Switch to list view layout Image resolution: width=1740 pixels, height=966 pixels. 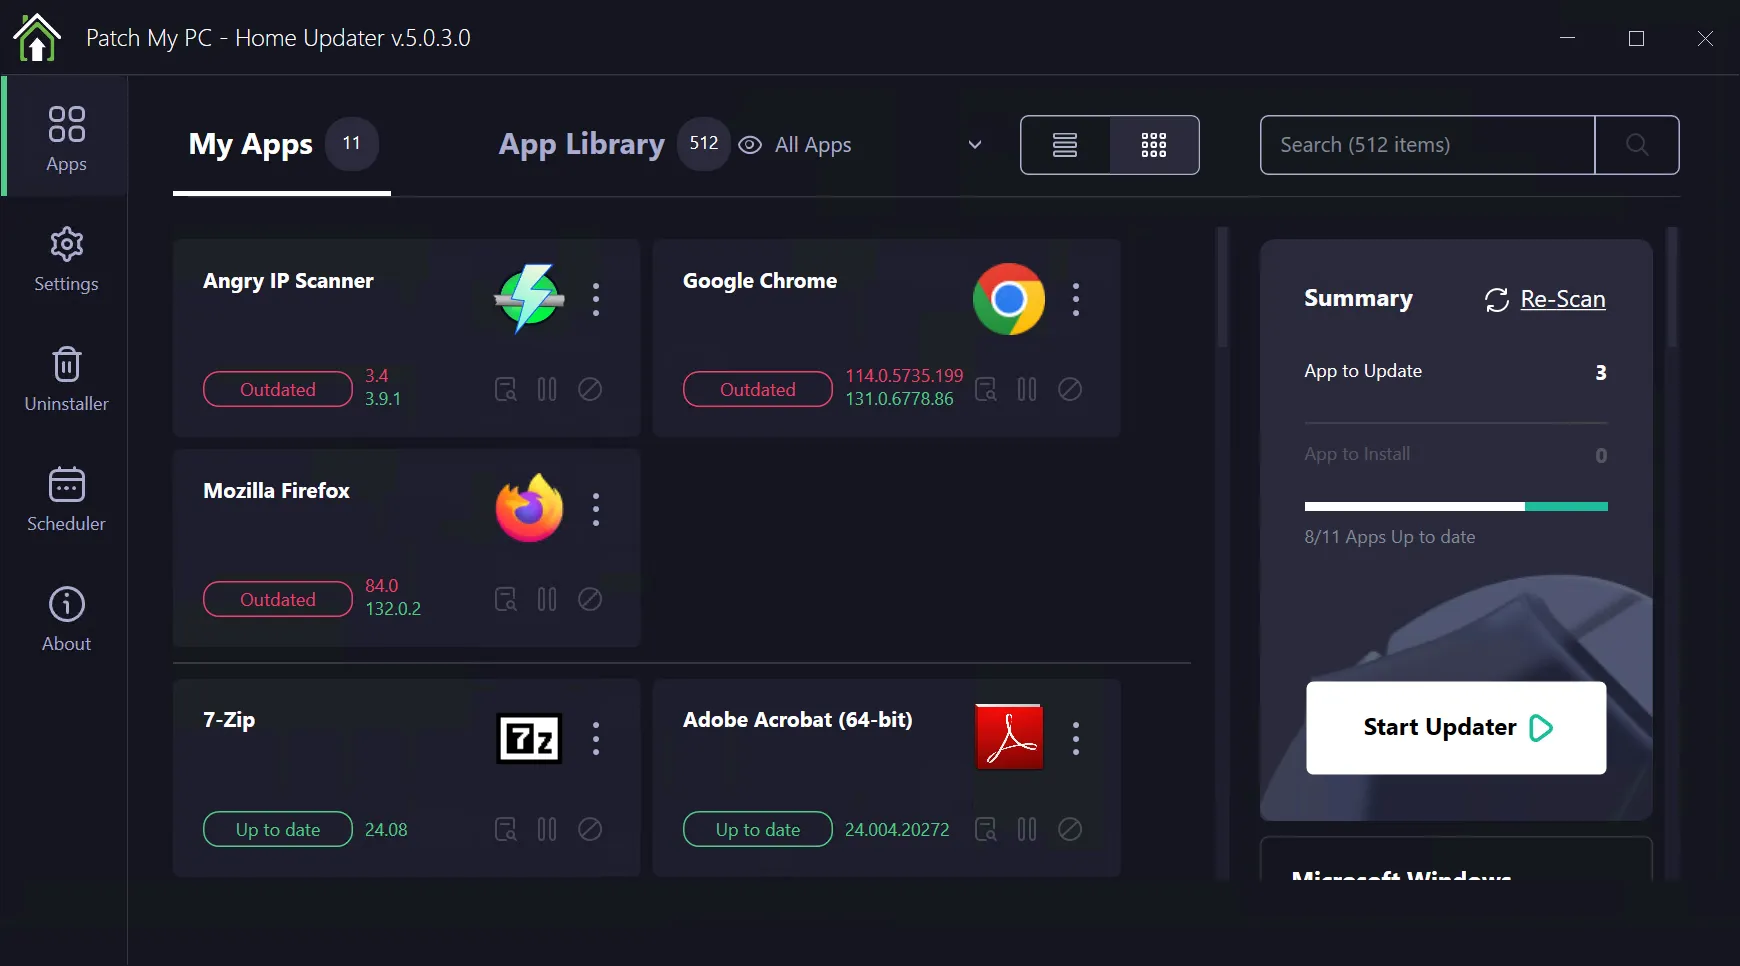coord(1065,145)
